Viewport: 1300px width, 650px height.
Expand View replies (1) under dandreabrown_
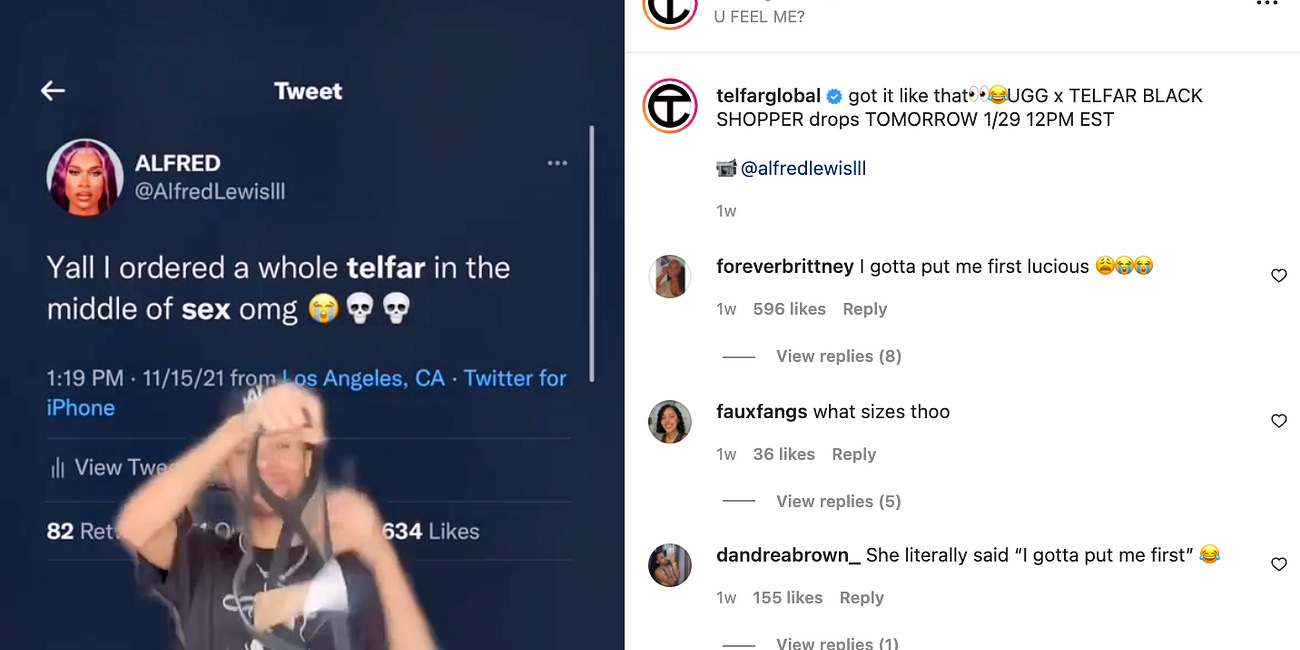(838, 643)
